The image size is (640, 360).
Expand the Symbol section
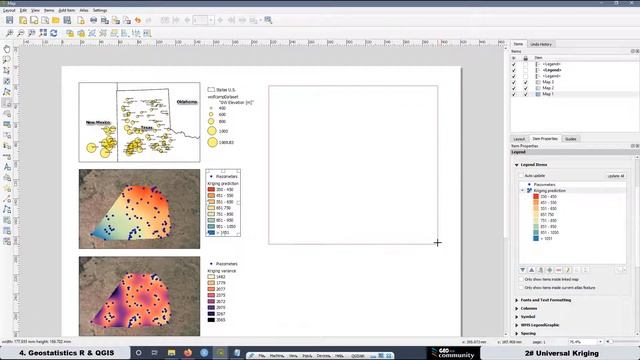click(x=517, y=317)
